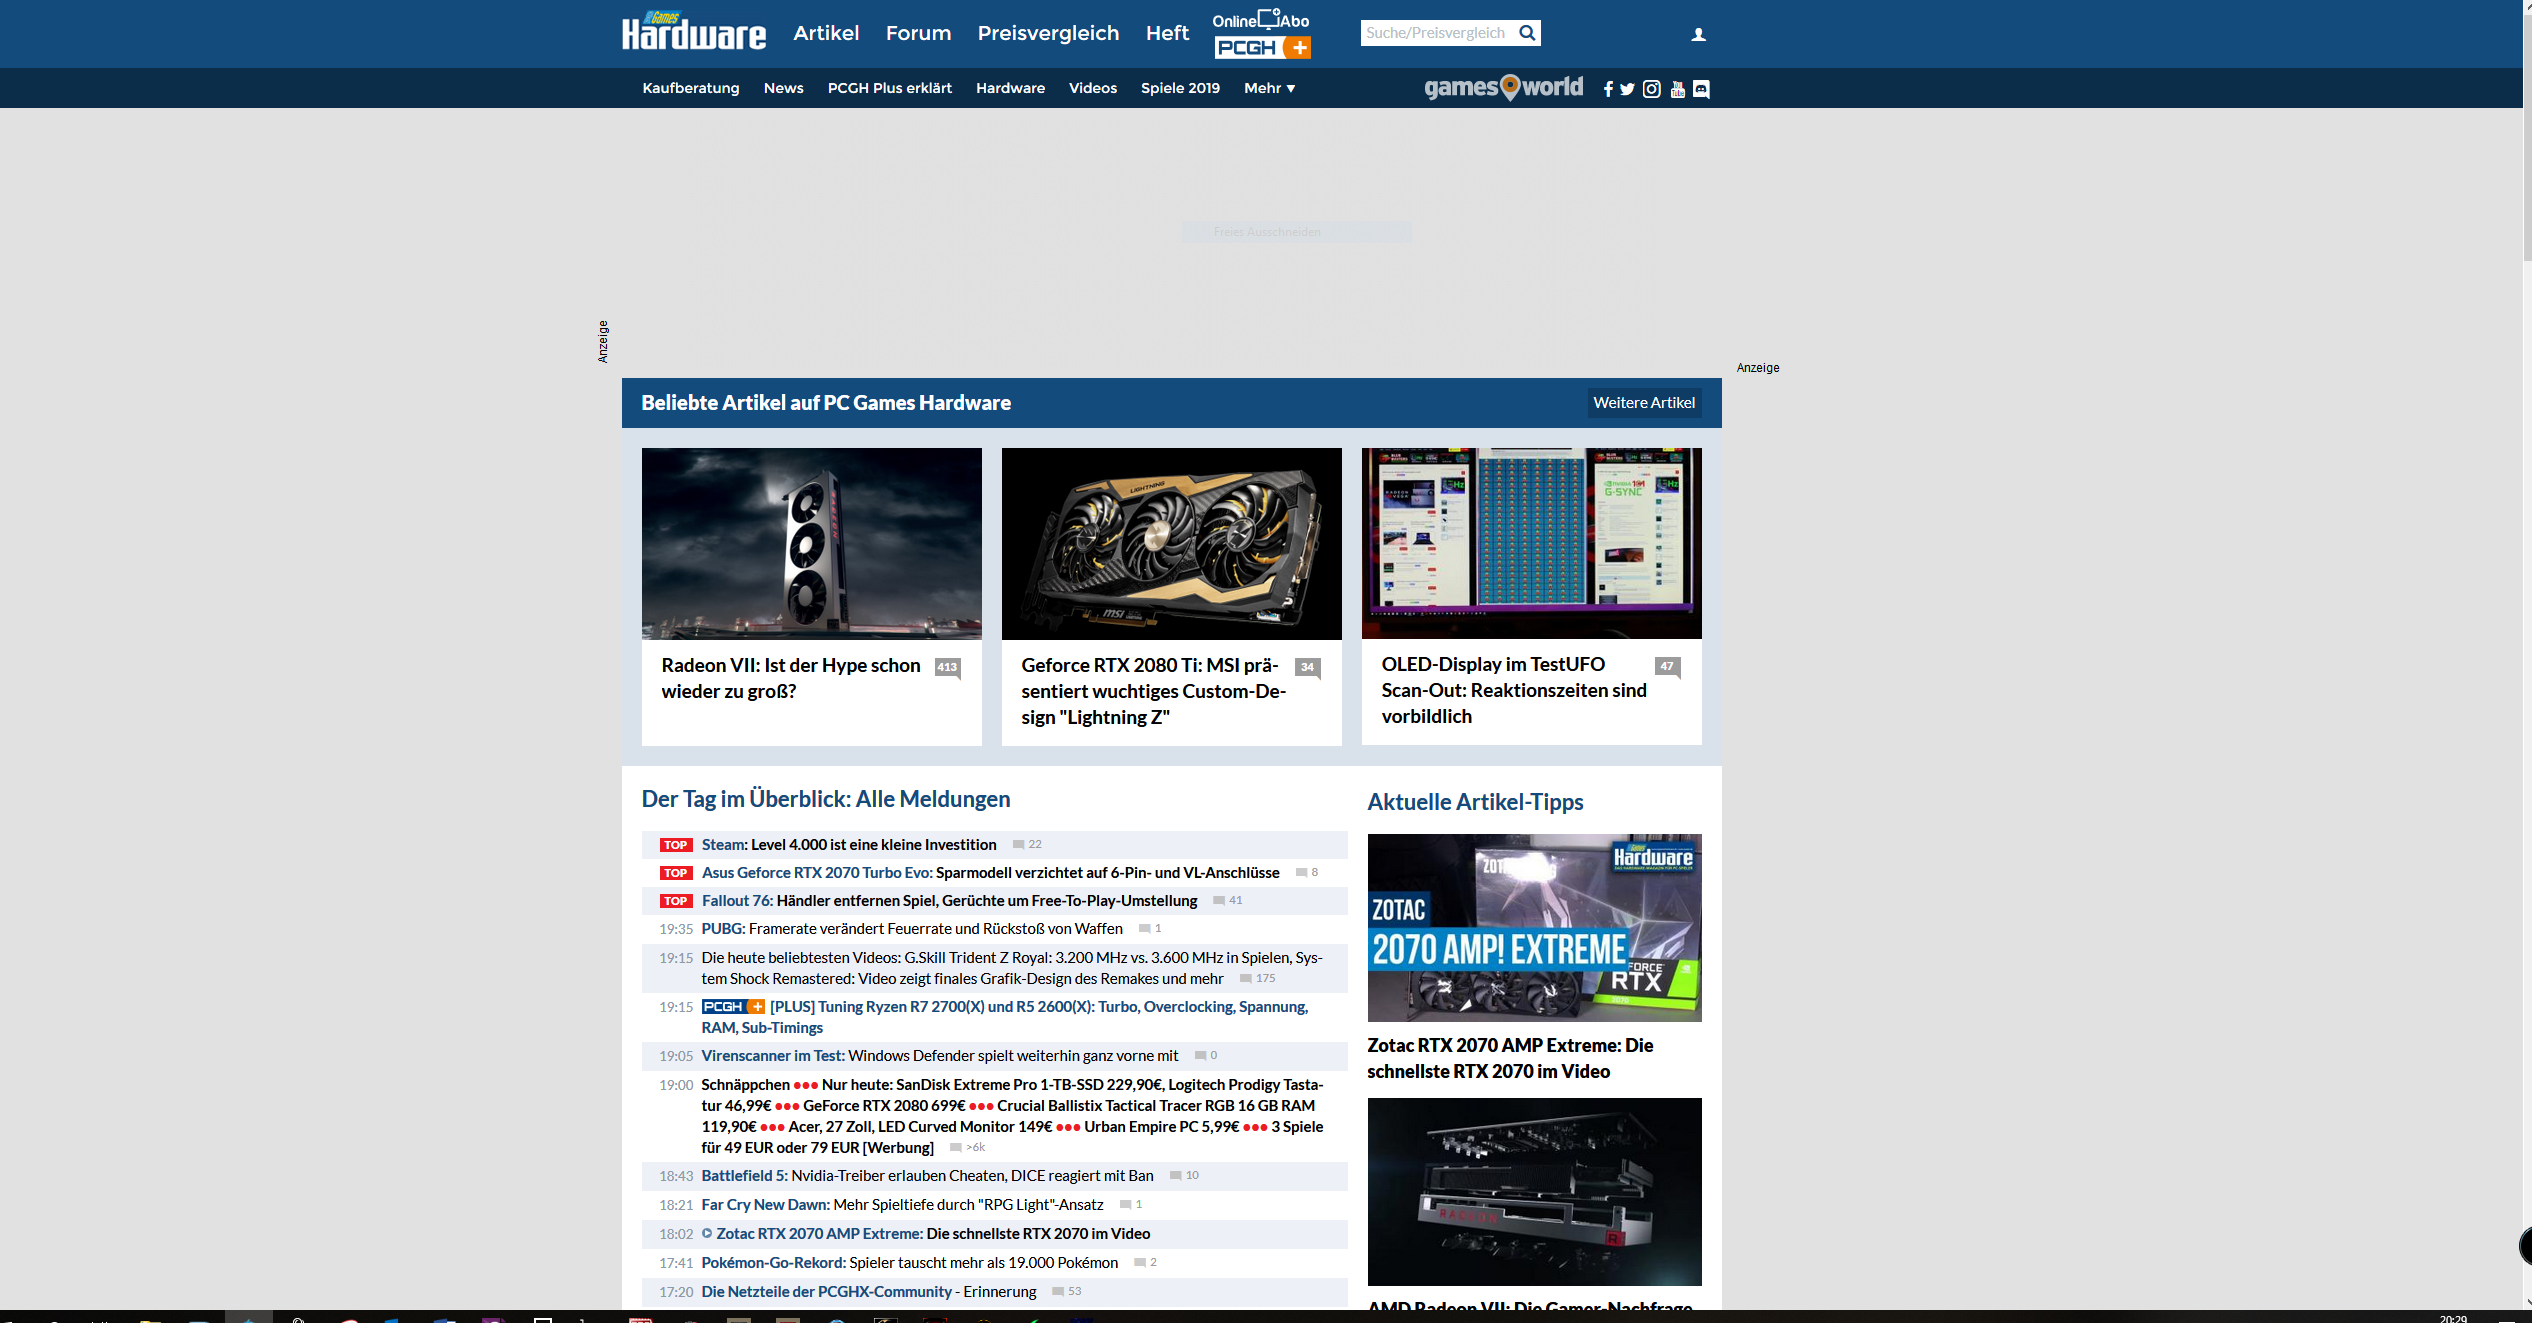The image size is (2532, 1323).
Task: Focus the Suche/Preisvergleich search field
Action: click(x=1437, y=33)
